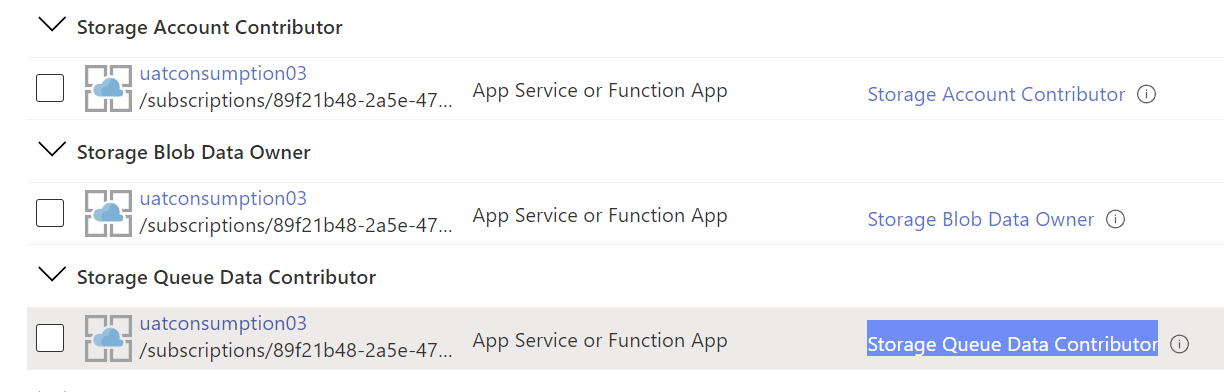1224x392 pixels.
Task: Check the box in the Storage Account Contributor row
Action: coord(50,88)
